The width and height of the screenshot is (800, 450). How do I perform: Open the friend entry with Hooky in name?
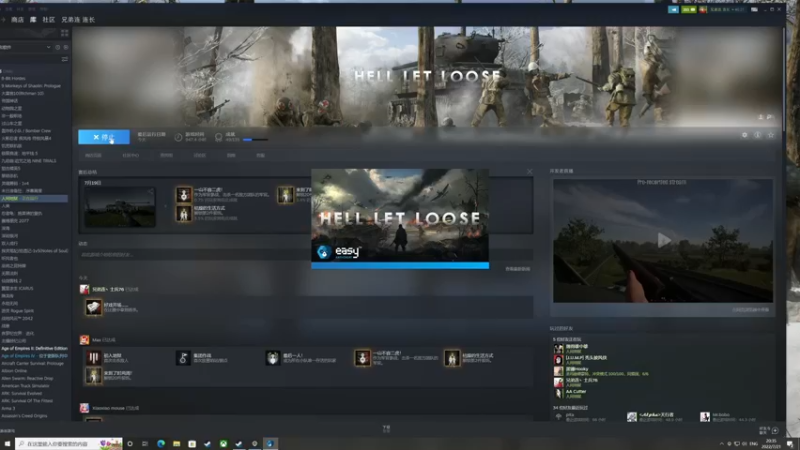602,371
